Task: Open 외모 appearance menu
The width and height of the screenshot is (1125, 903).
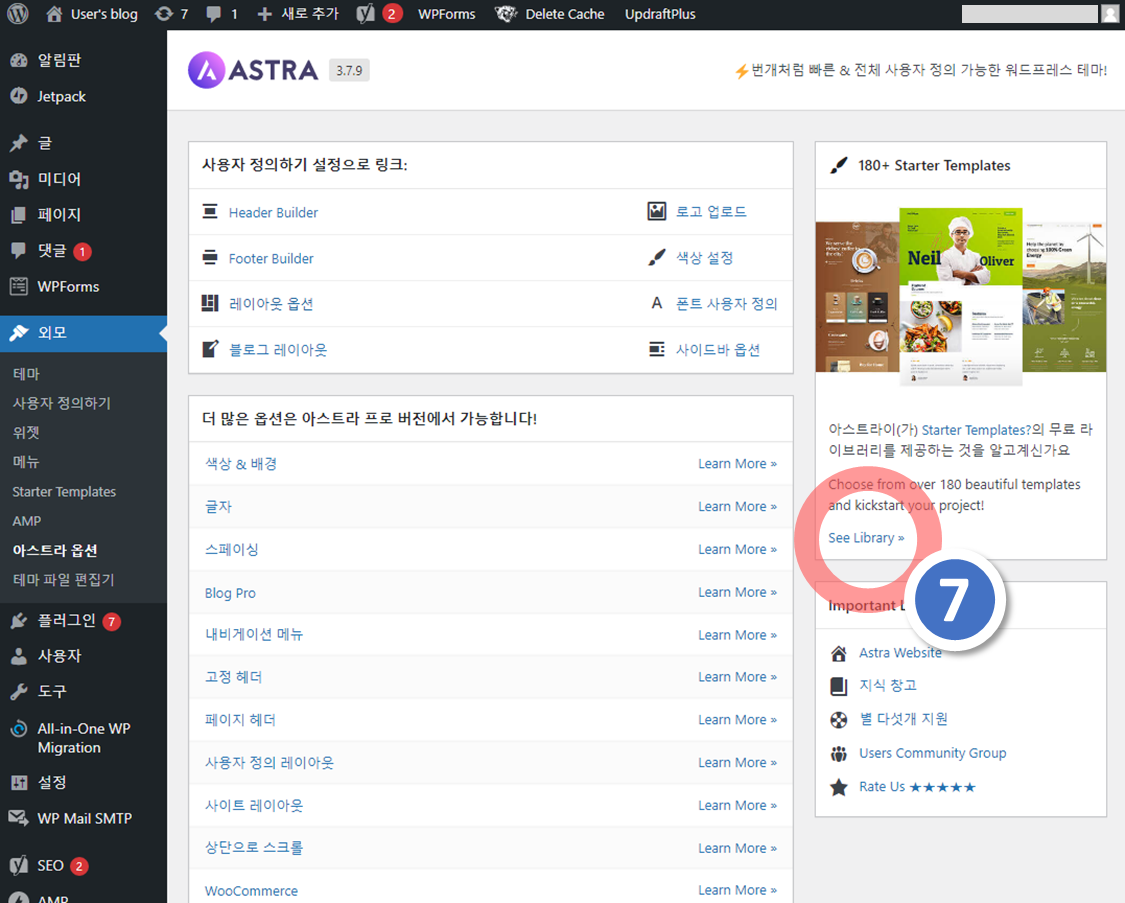Action: click(83, 333)
